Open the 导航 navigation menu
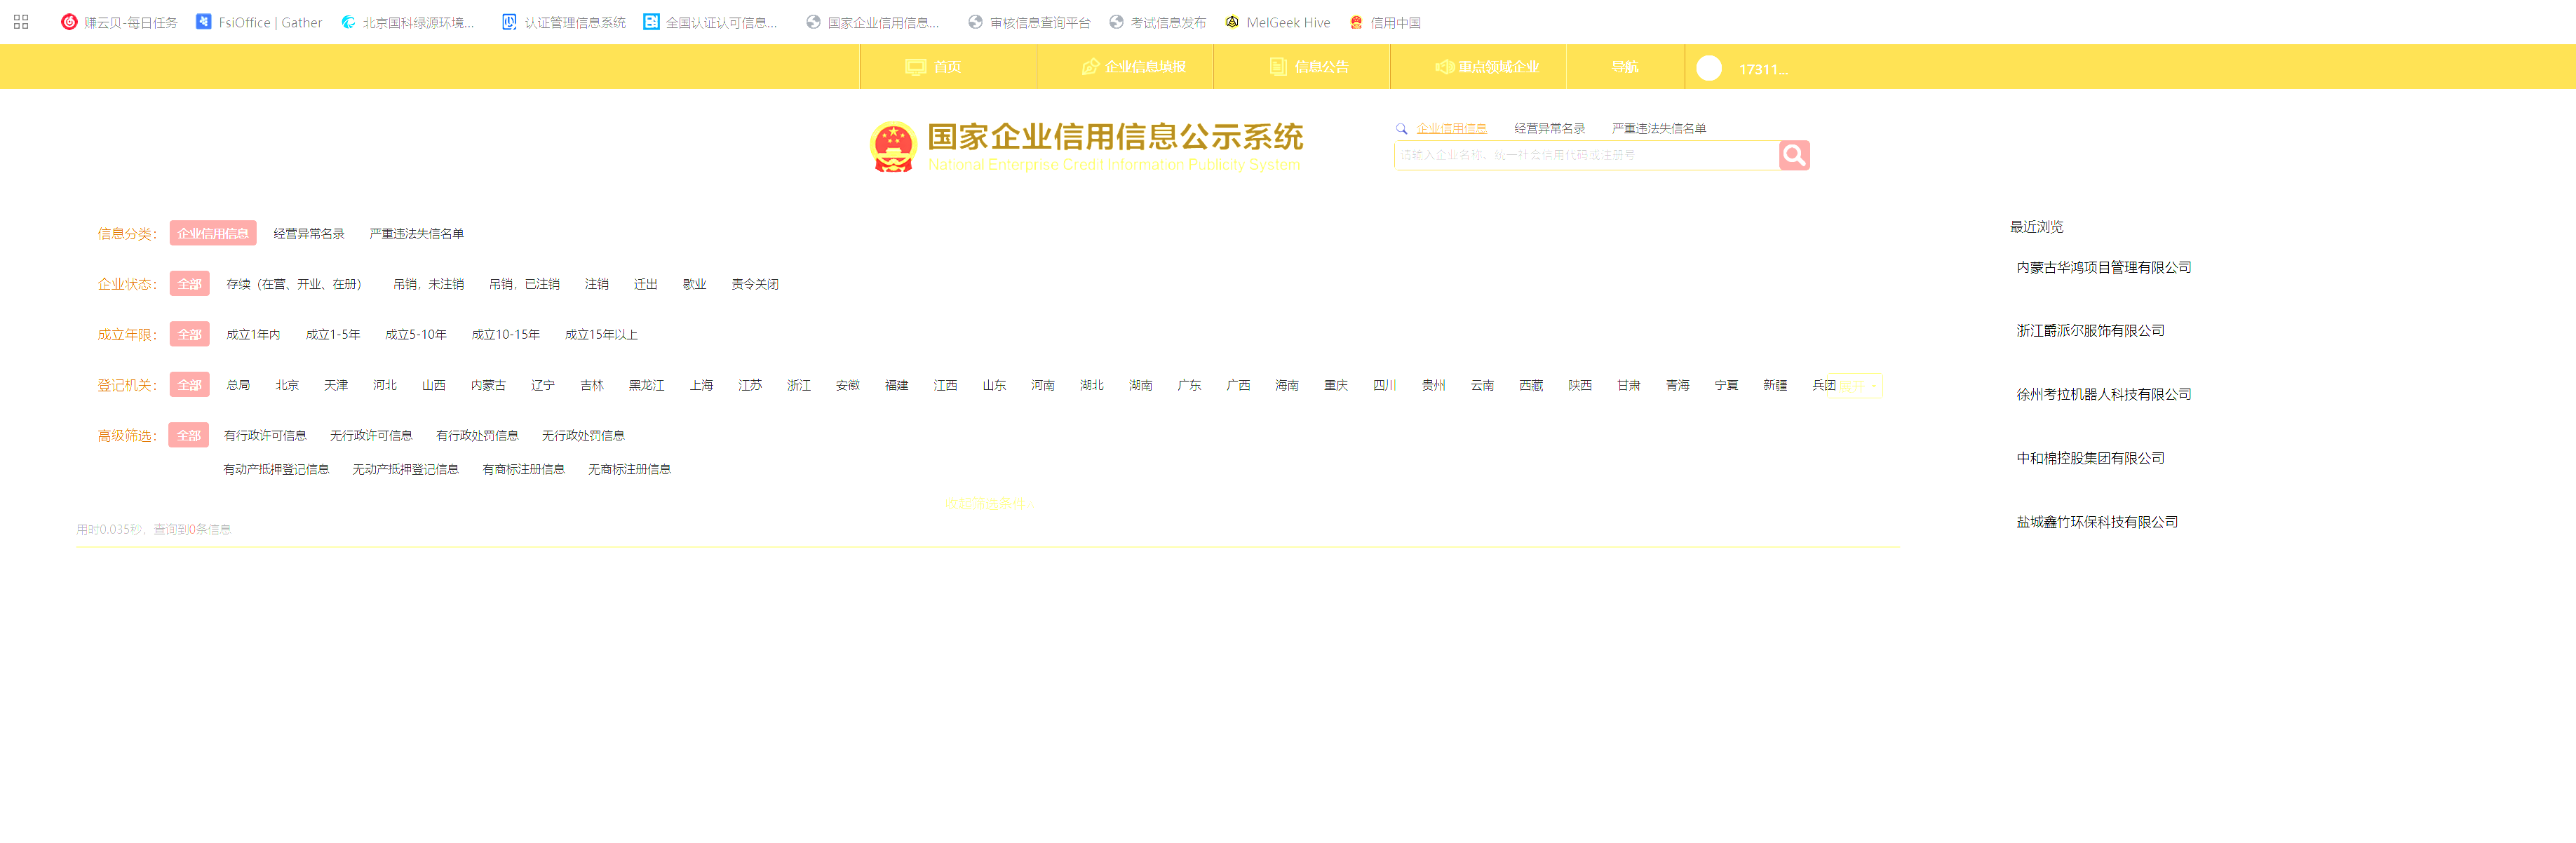The width and height of the screenshot is (2576, 843). pyautogui.click(x=1624, y=67)
